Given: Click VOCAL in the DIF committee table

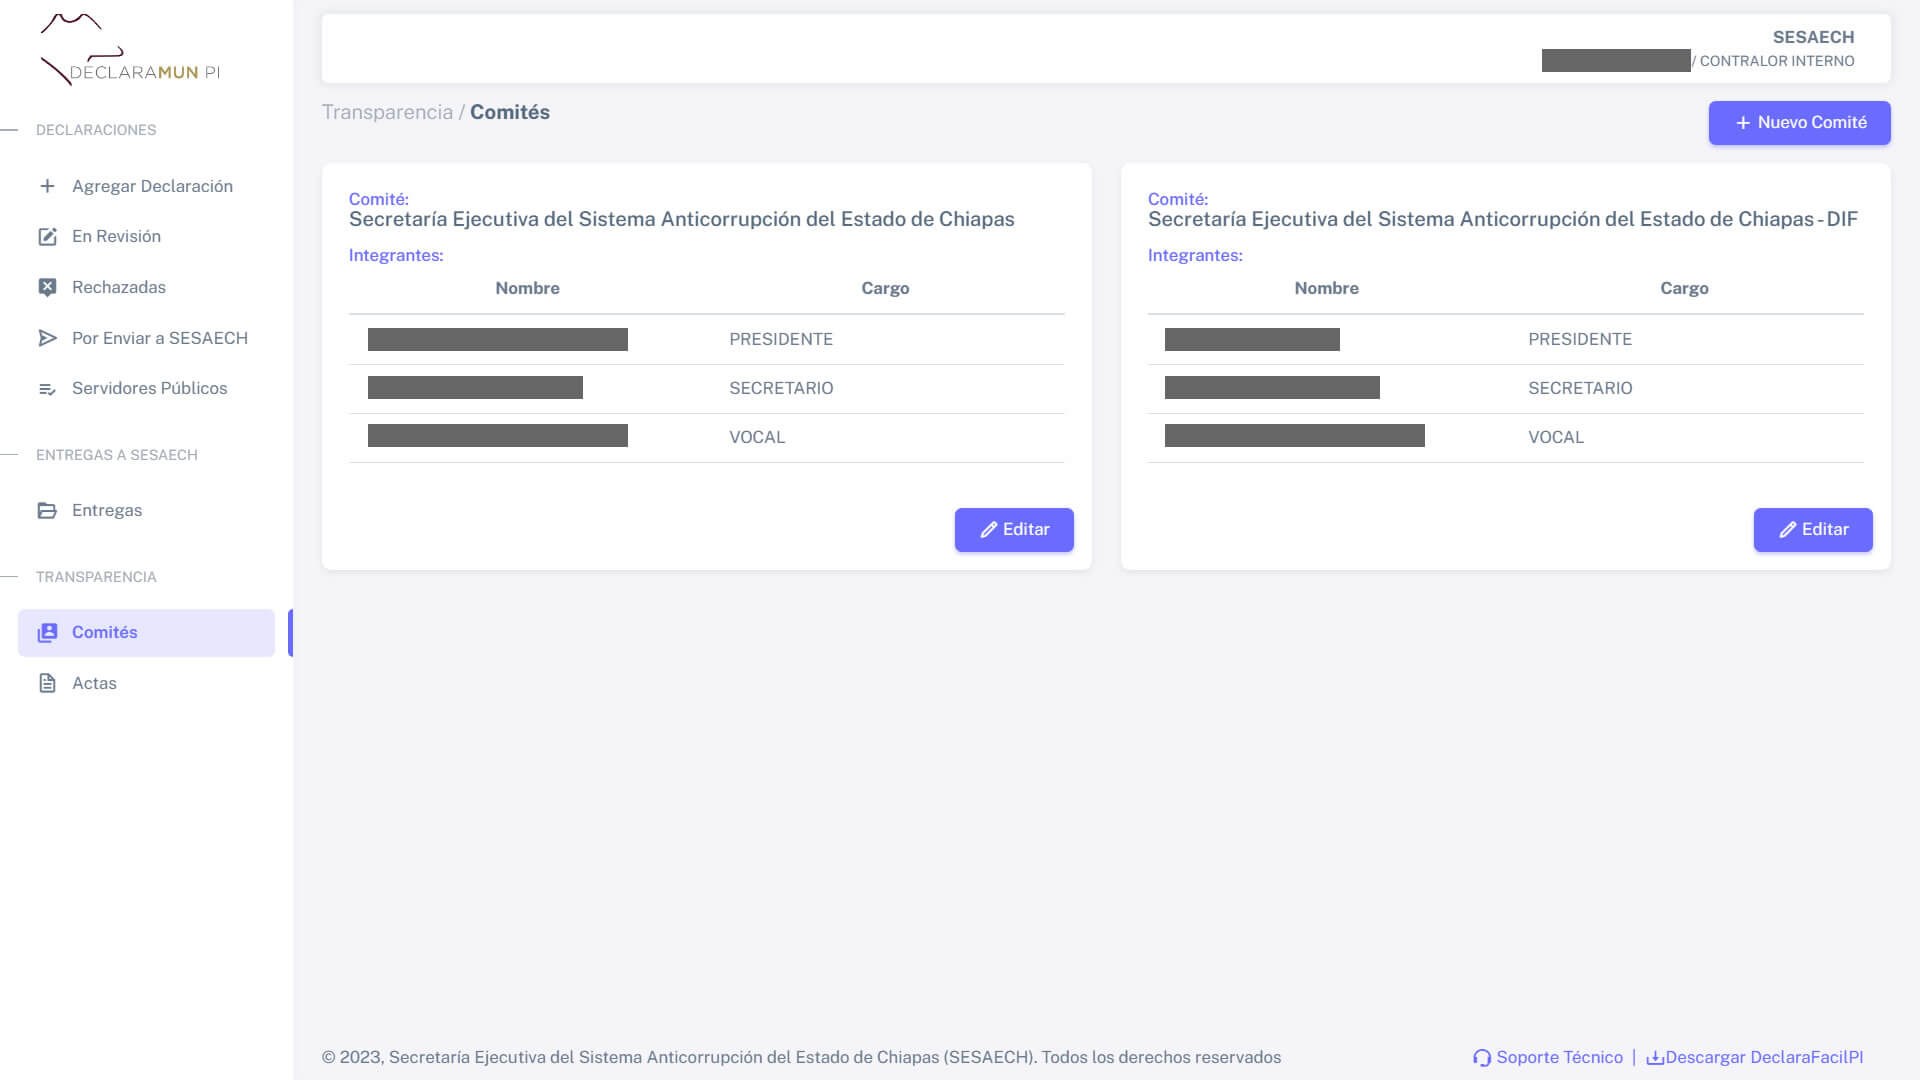Looking at the screenshot, I should pos(1556,437).
